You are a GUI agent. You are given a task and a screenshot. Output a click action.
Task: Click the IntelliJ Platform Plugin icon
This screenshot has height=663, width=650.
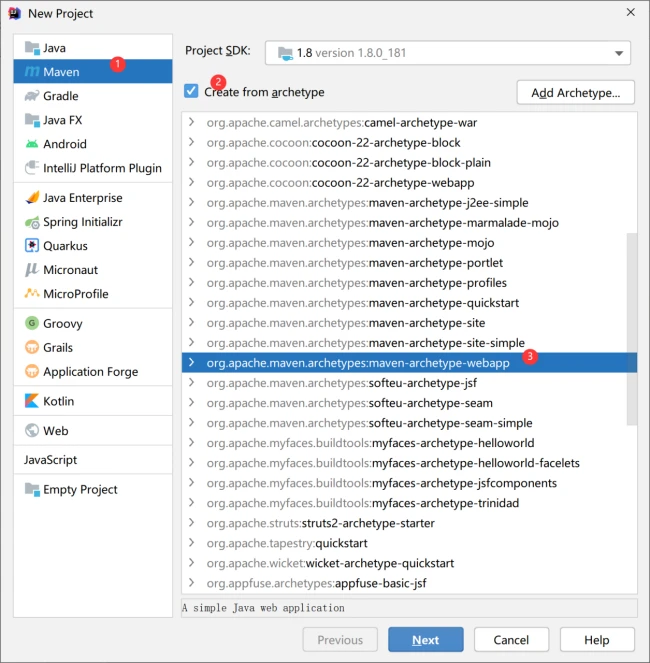tap(32, 168)
